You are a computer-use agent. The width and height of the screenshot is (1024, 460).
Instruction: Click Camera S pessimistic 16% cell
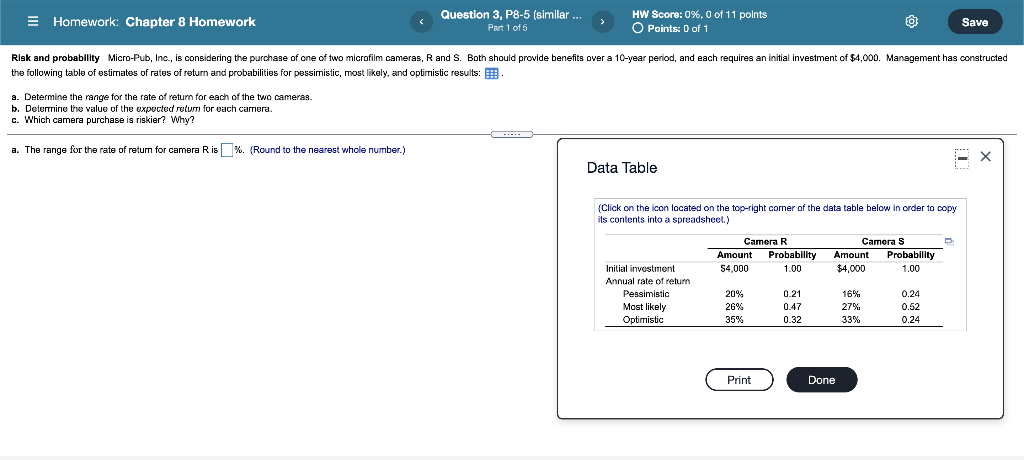click(x=851, y=294)
